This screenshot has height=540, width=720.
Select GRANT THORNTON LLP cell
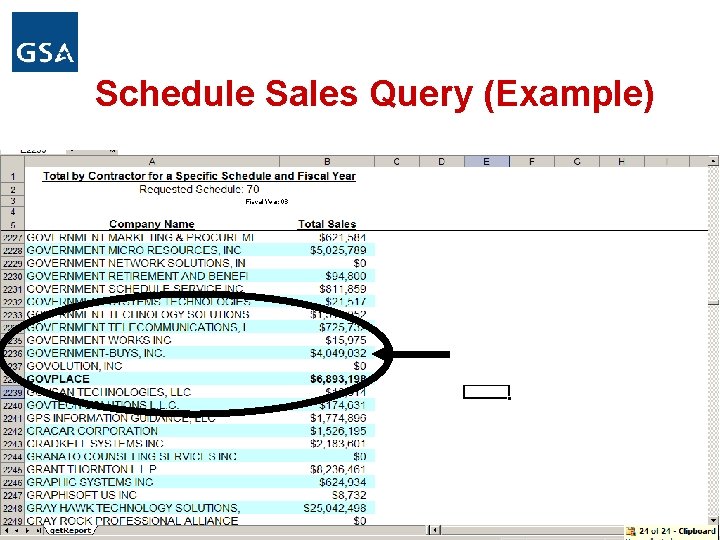152,469
